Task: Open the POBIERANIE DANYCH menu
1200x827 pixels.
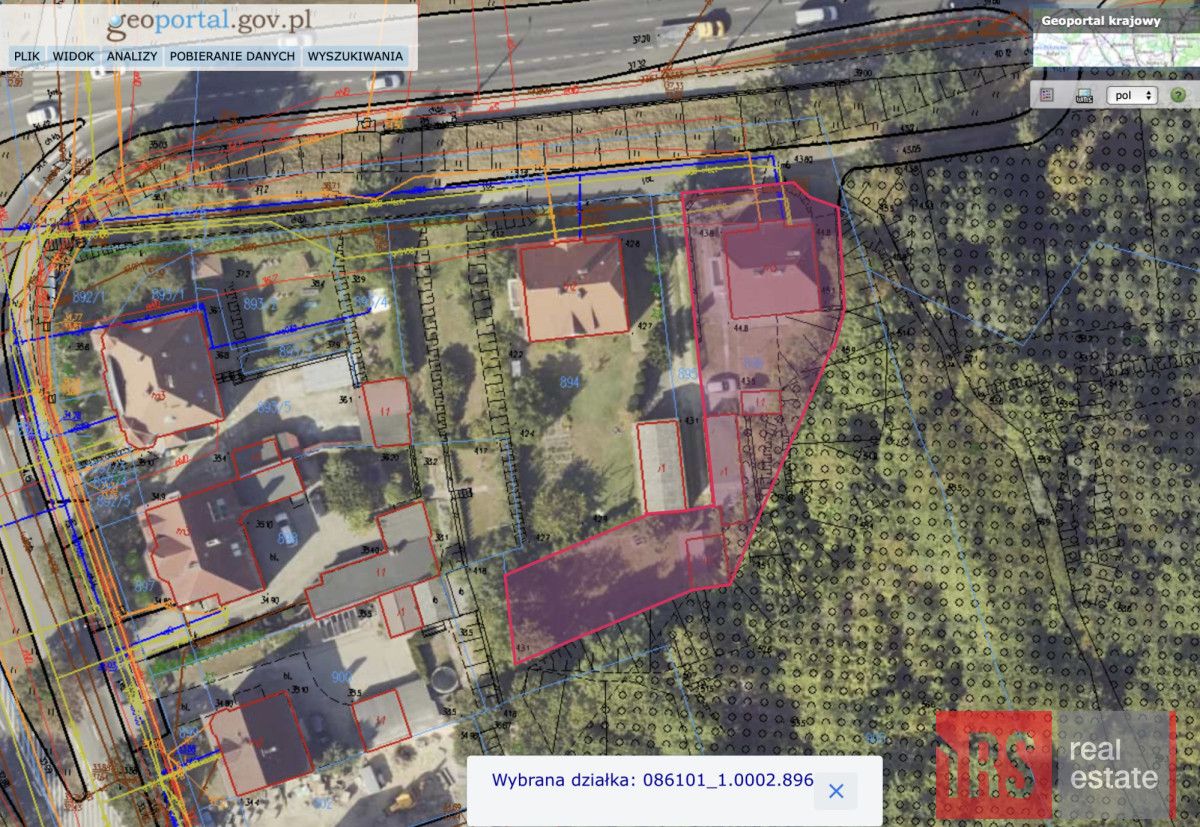Action: pyautogui.click(x=232, y=56)
